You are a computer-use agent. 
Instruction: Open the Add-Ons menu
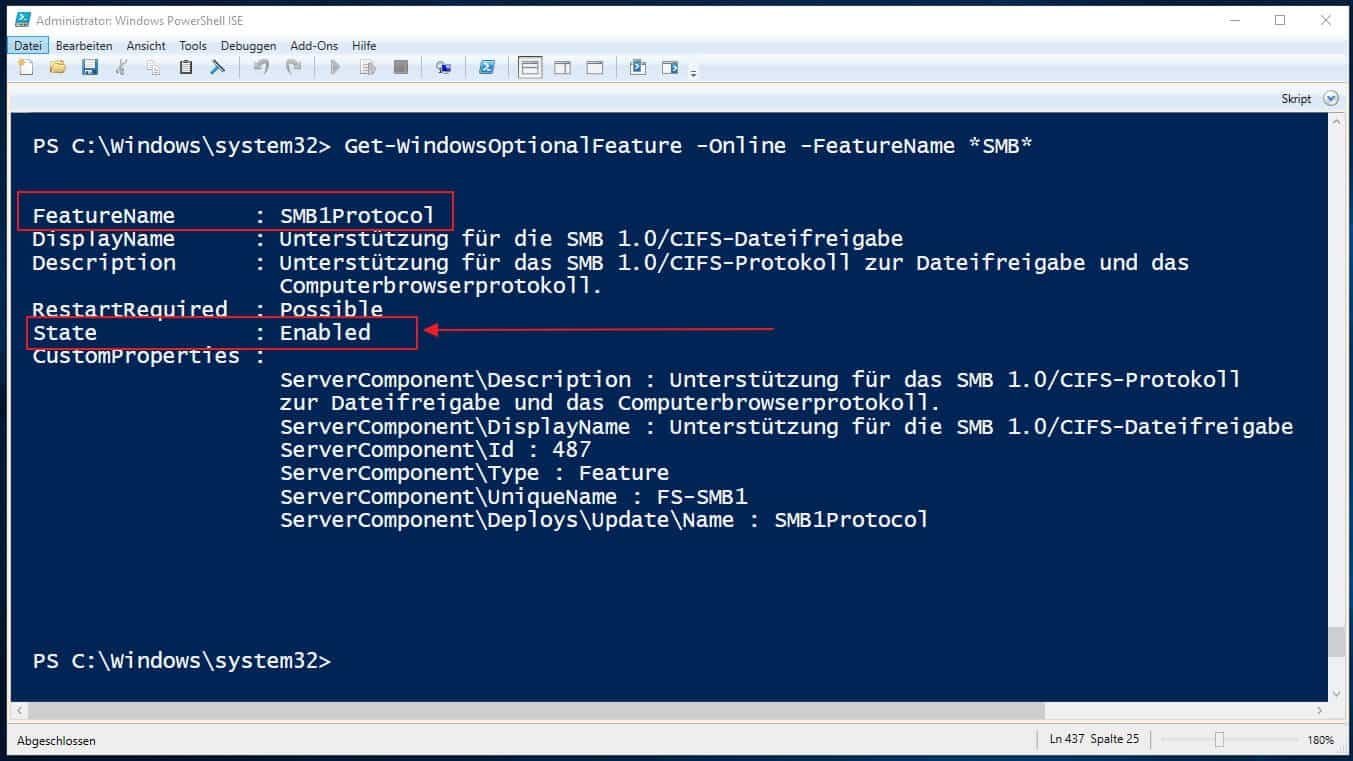point(314,46)
